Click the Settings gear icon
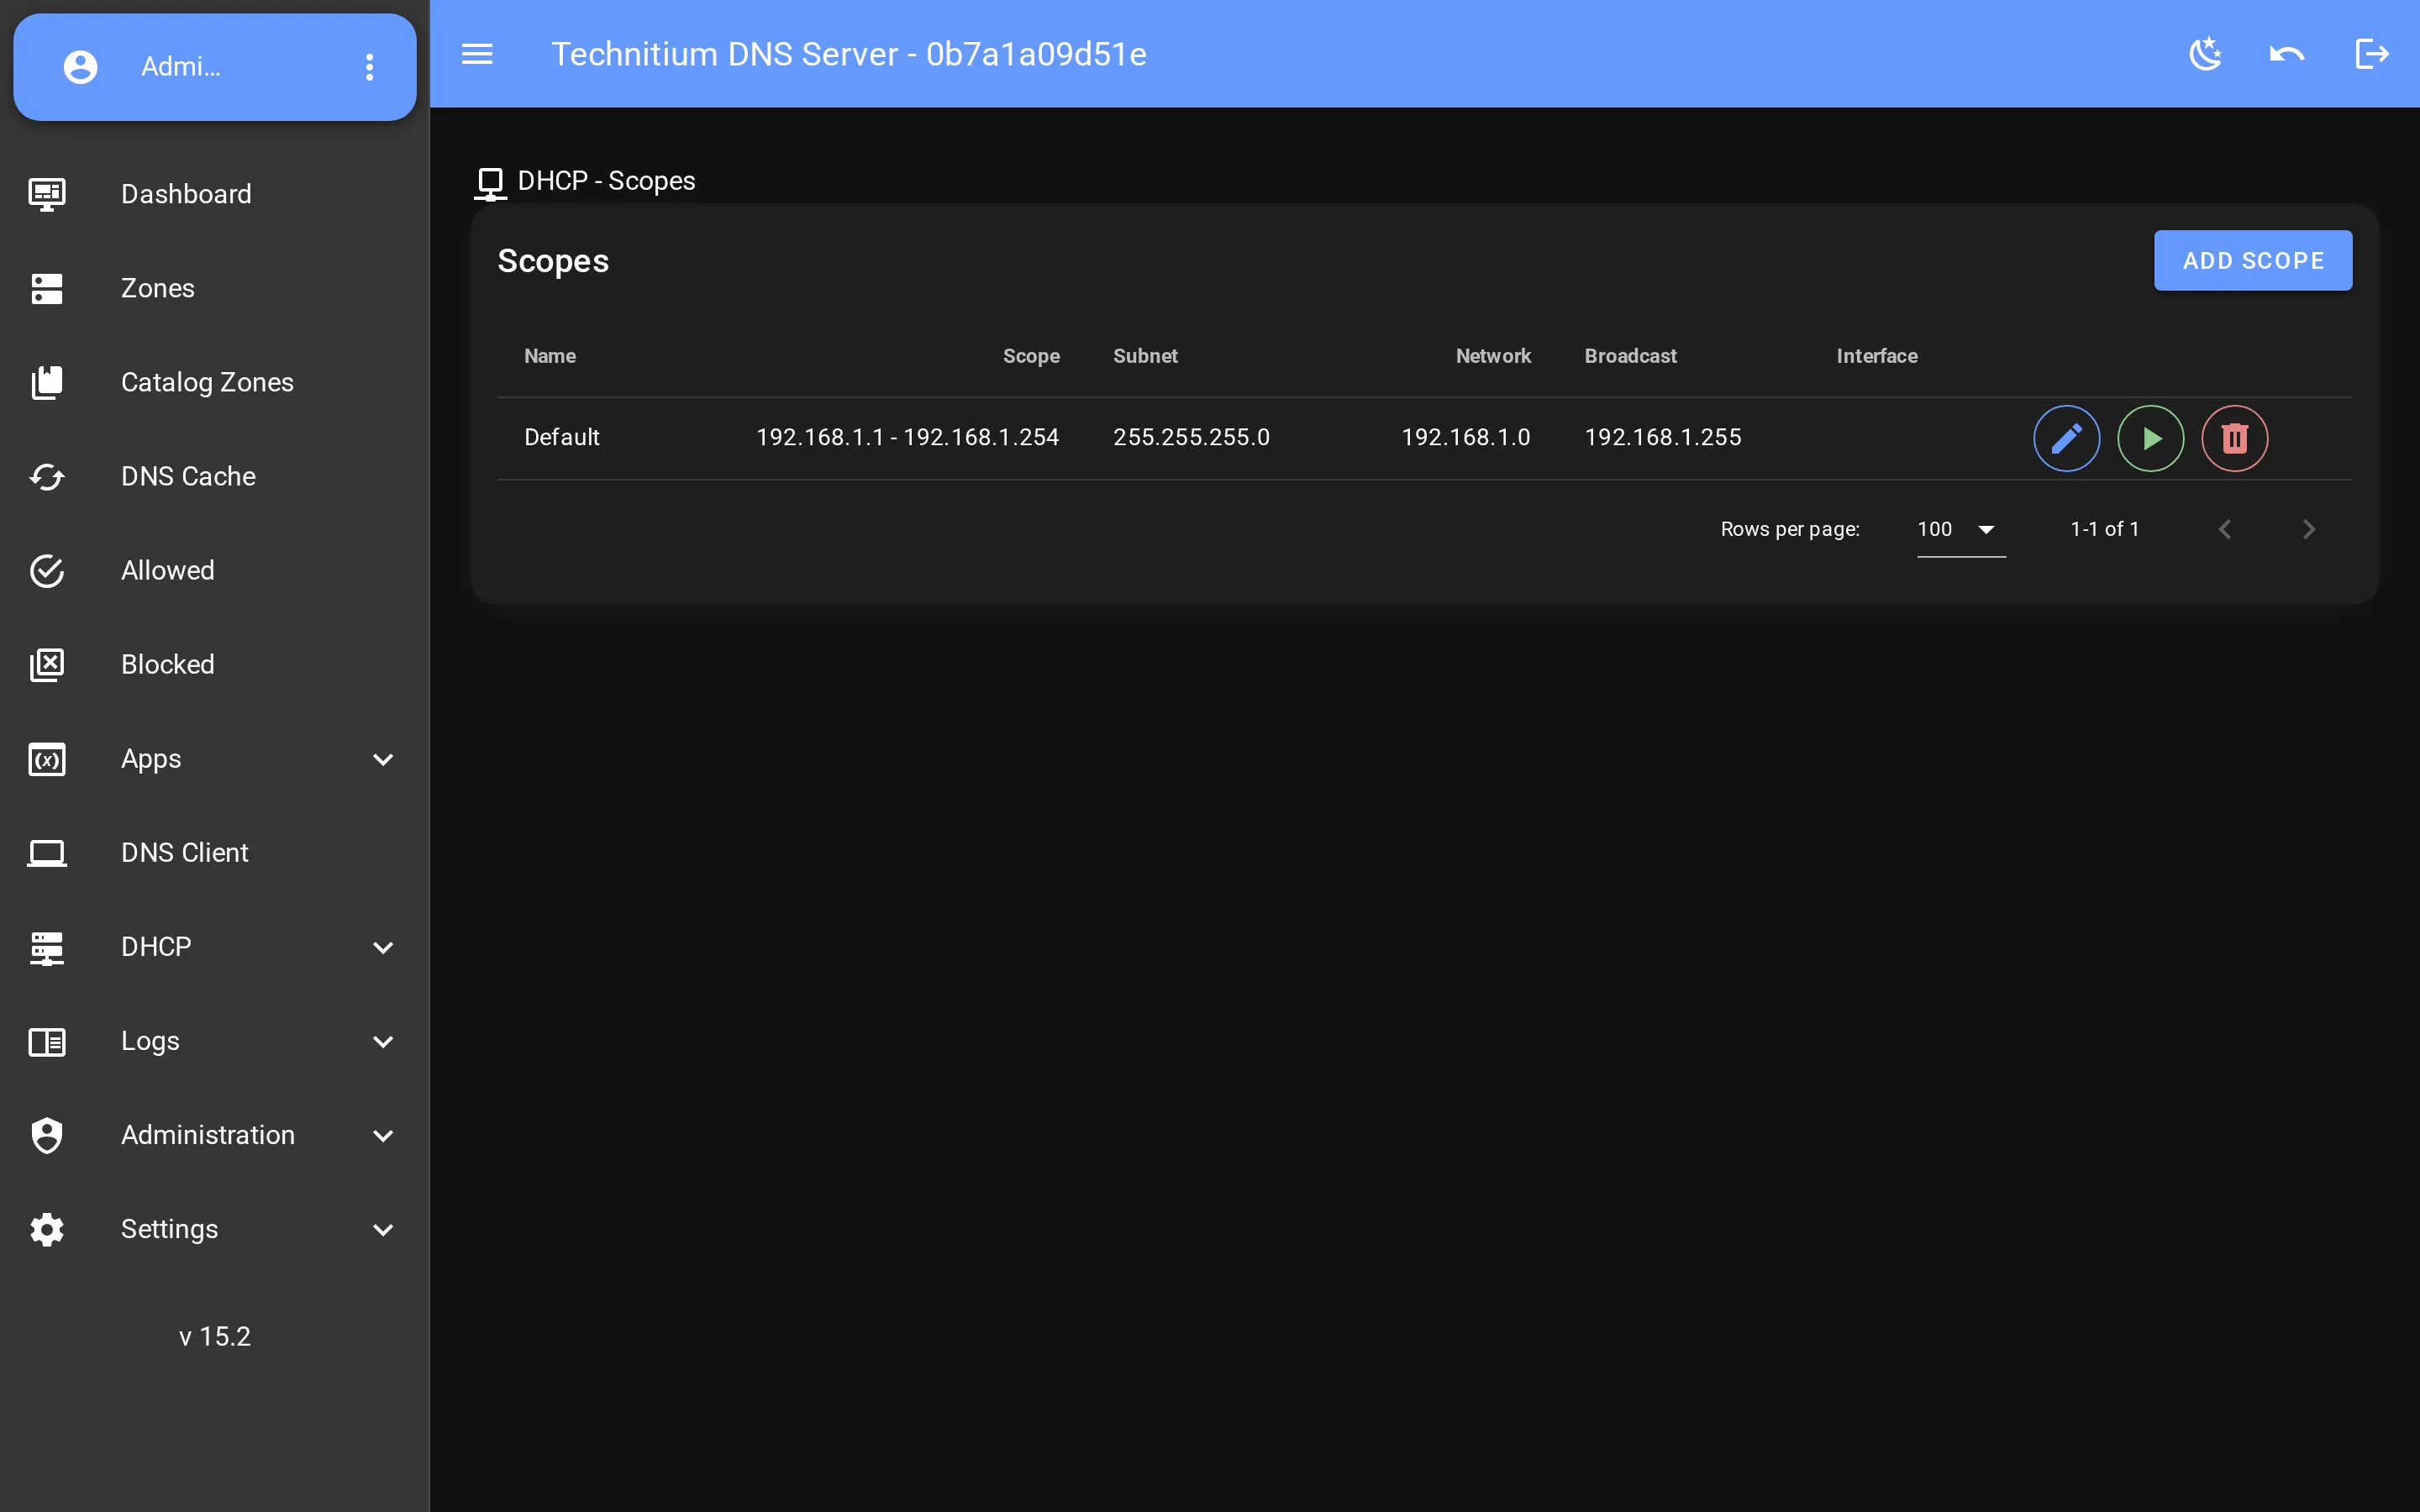Screen dimensions: 2420x1512 point(47,1229)
